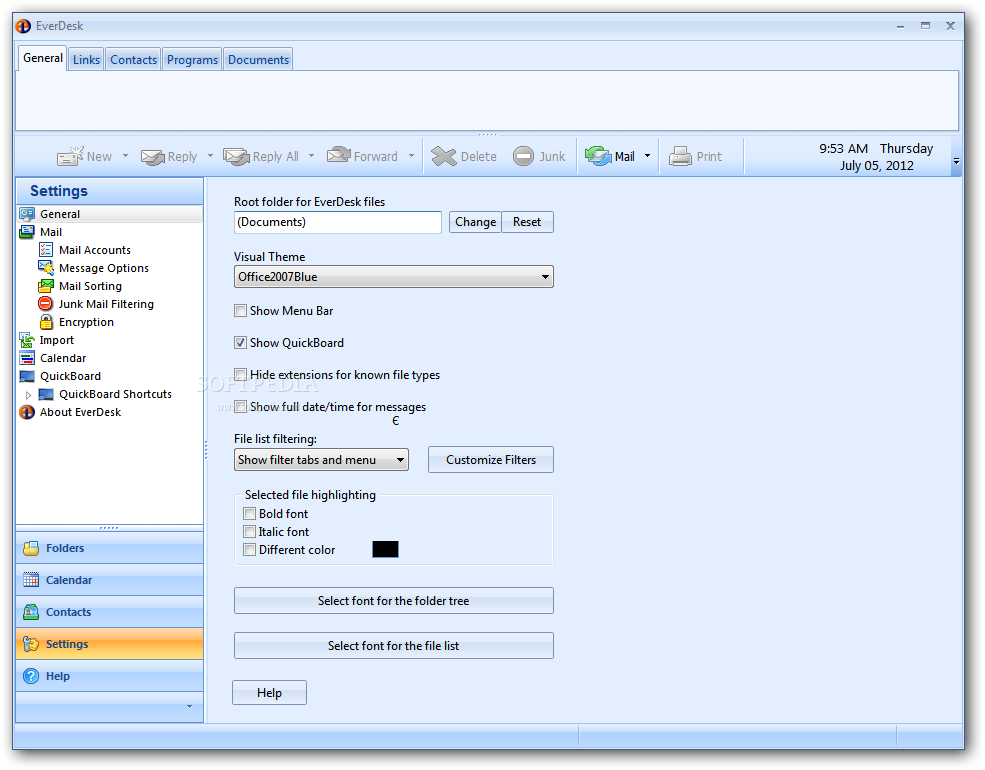
Task: Click the Change root folder button
Action: 476,222
